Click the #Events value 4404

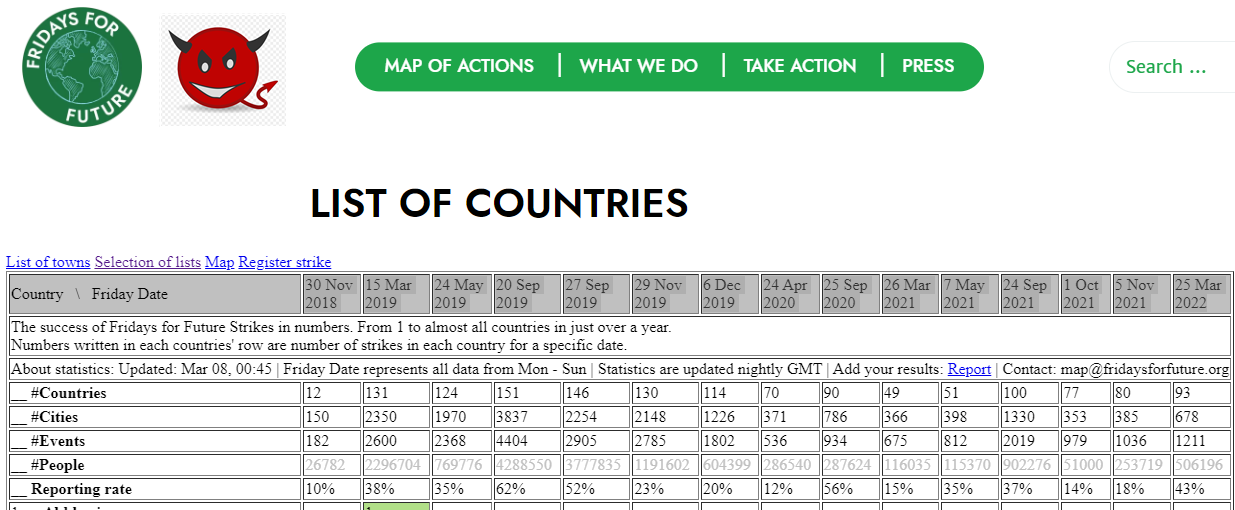pos(527,441)
